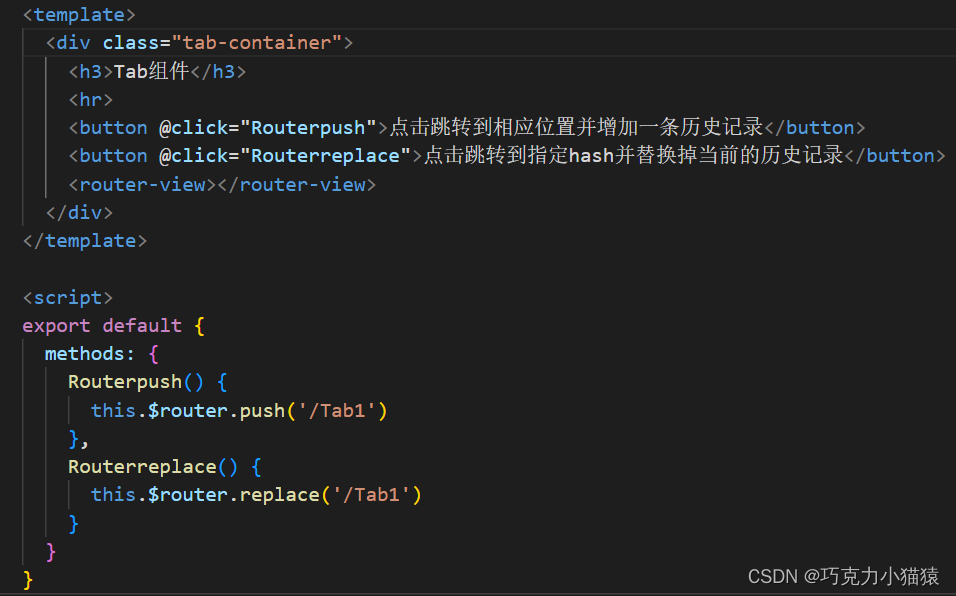Click the this.$router.push('/Tab1') call

click(x=239, y=410)
